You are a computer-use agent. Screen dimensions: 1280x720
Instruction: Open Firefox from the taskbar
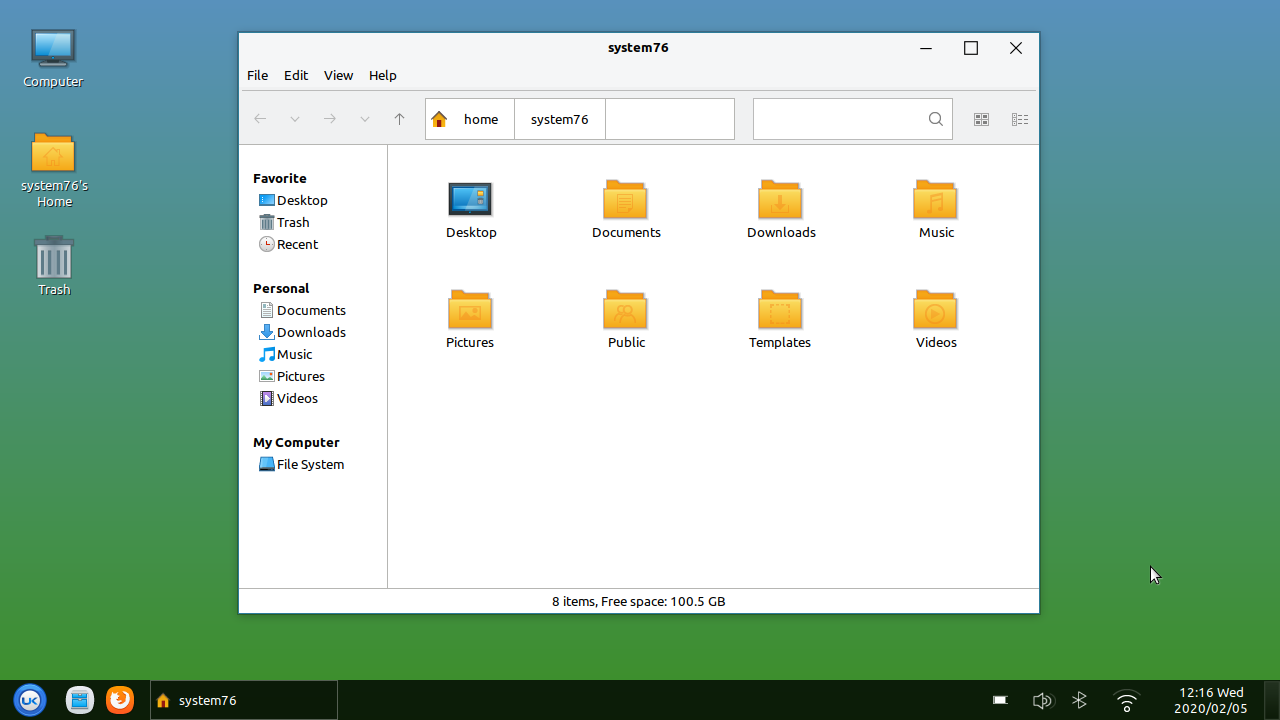(x=120, y=700)
